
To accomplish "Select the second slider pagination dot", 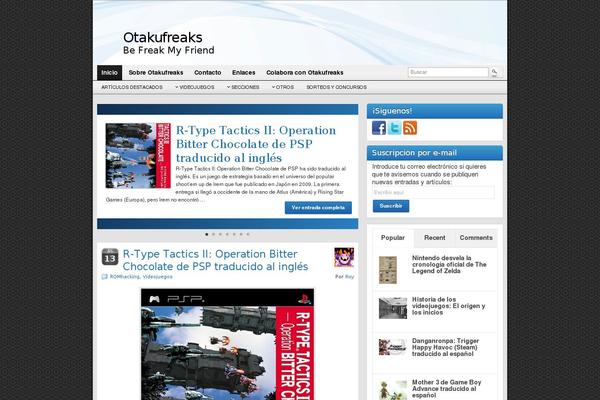I will click(x=214, y=234).
